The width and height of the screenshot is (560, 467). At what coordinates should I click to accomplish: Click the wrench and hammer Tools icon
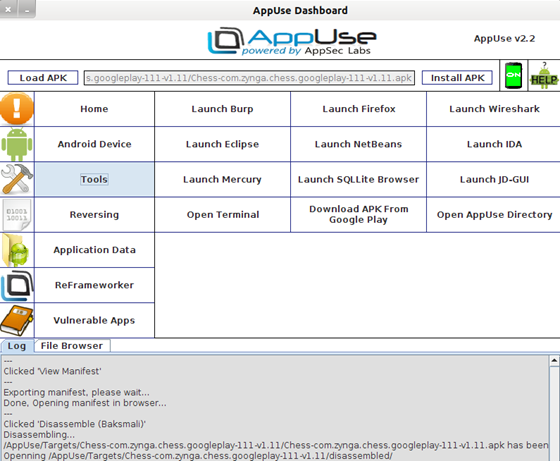point(17,179)
